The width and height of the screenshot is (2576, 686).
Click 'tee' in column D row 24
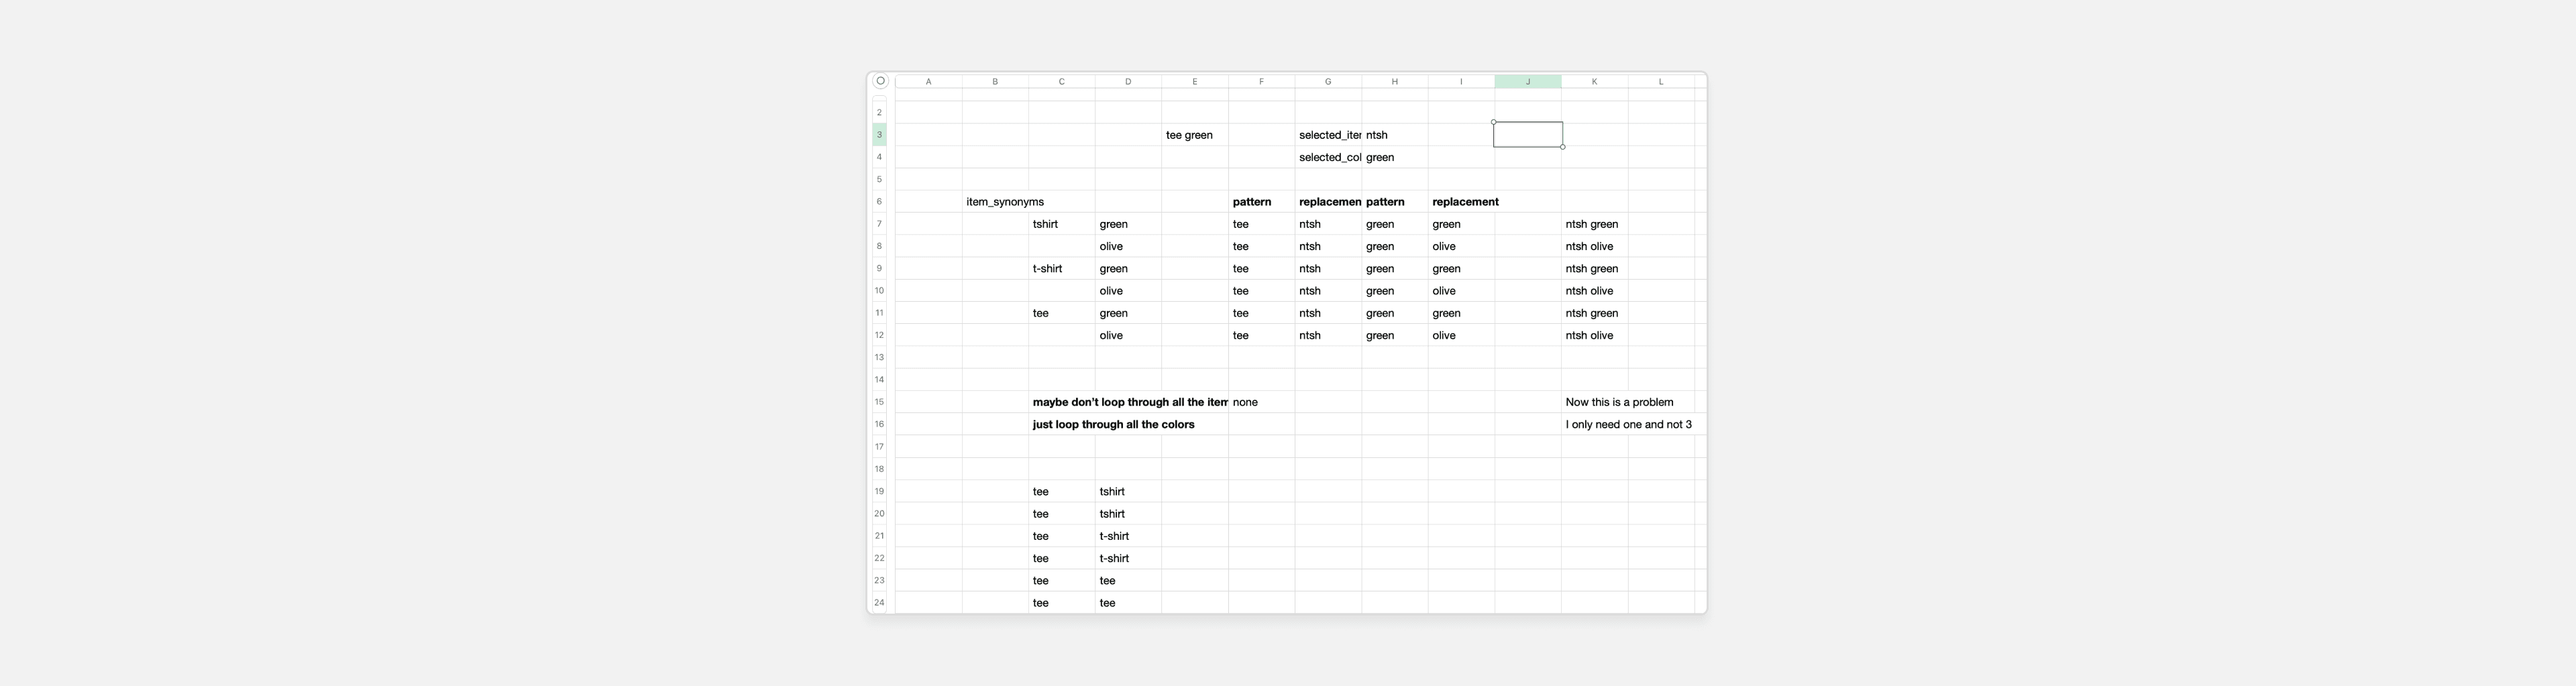pyautogui.click(x=1128, y=603)
